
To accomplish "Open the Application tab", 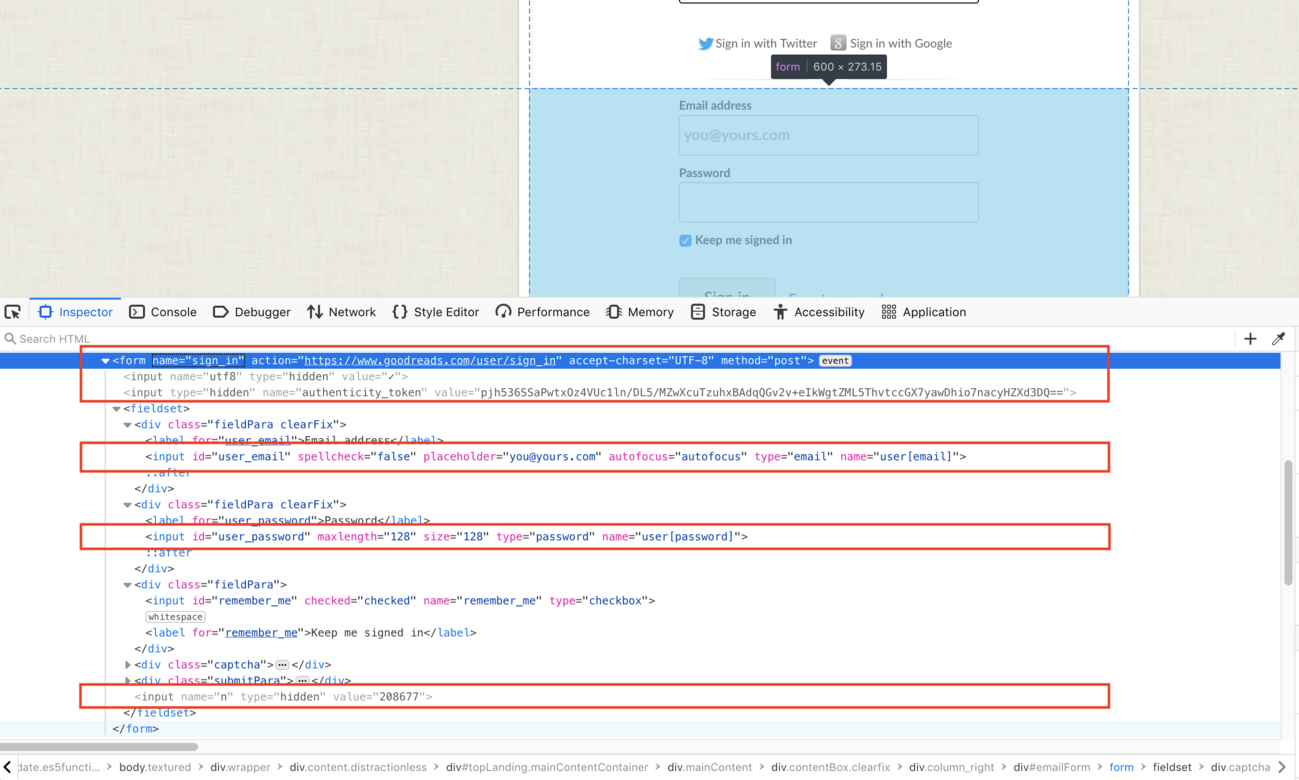I will [924, 312].
